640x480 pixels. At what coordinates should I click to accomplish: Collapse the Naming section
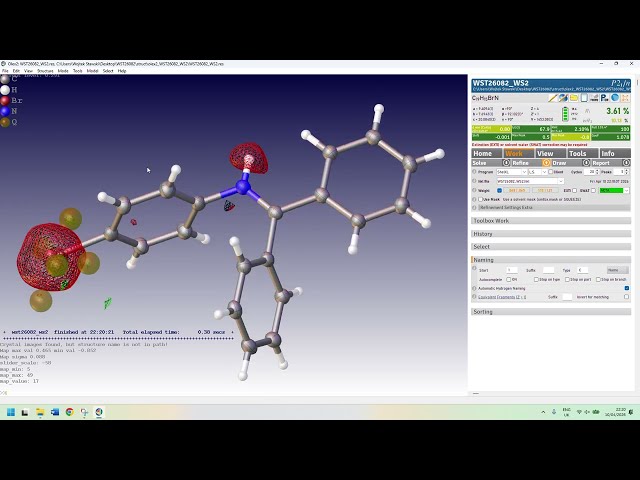tap(551, 260)
